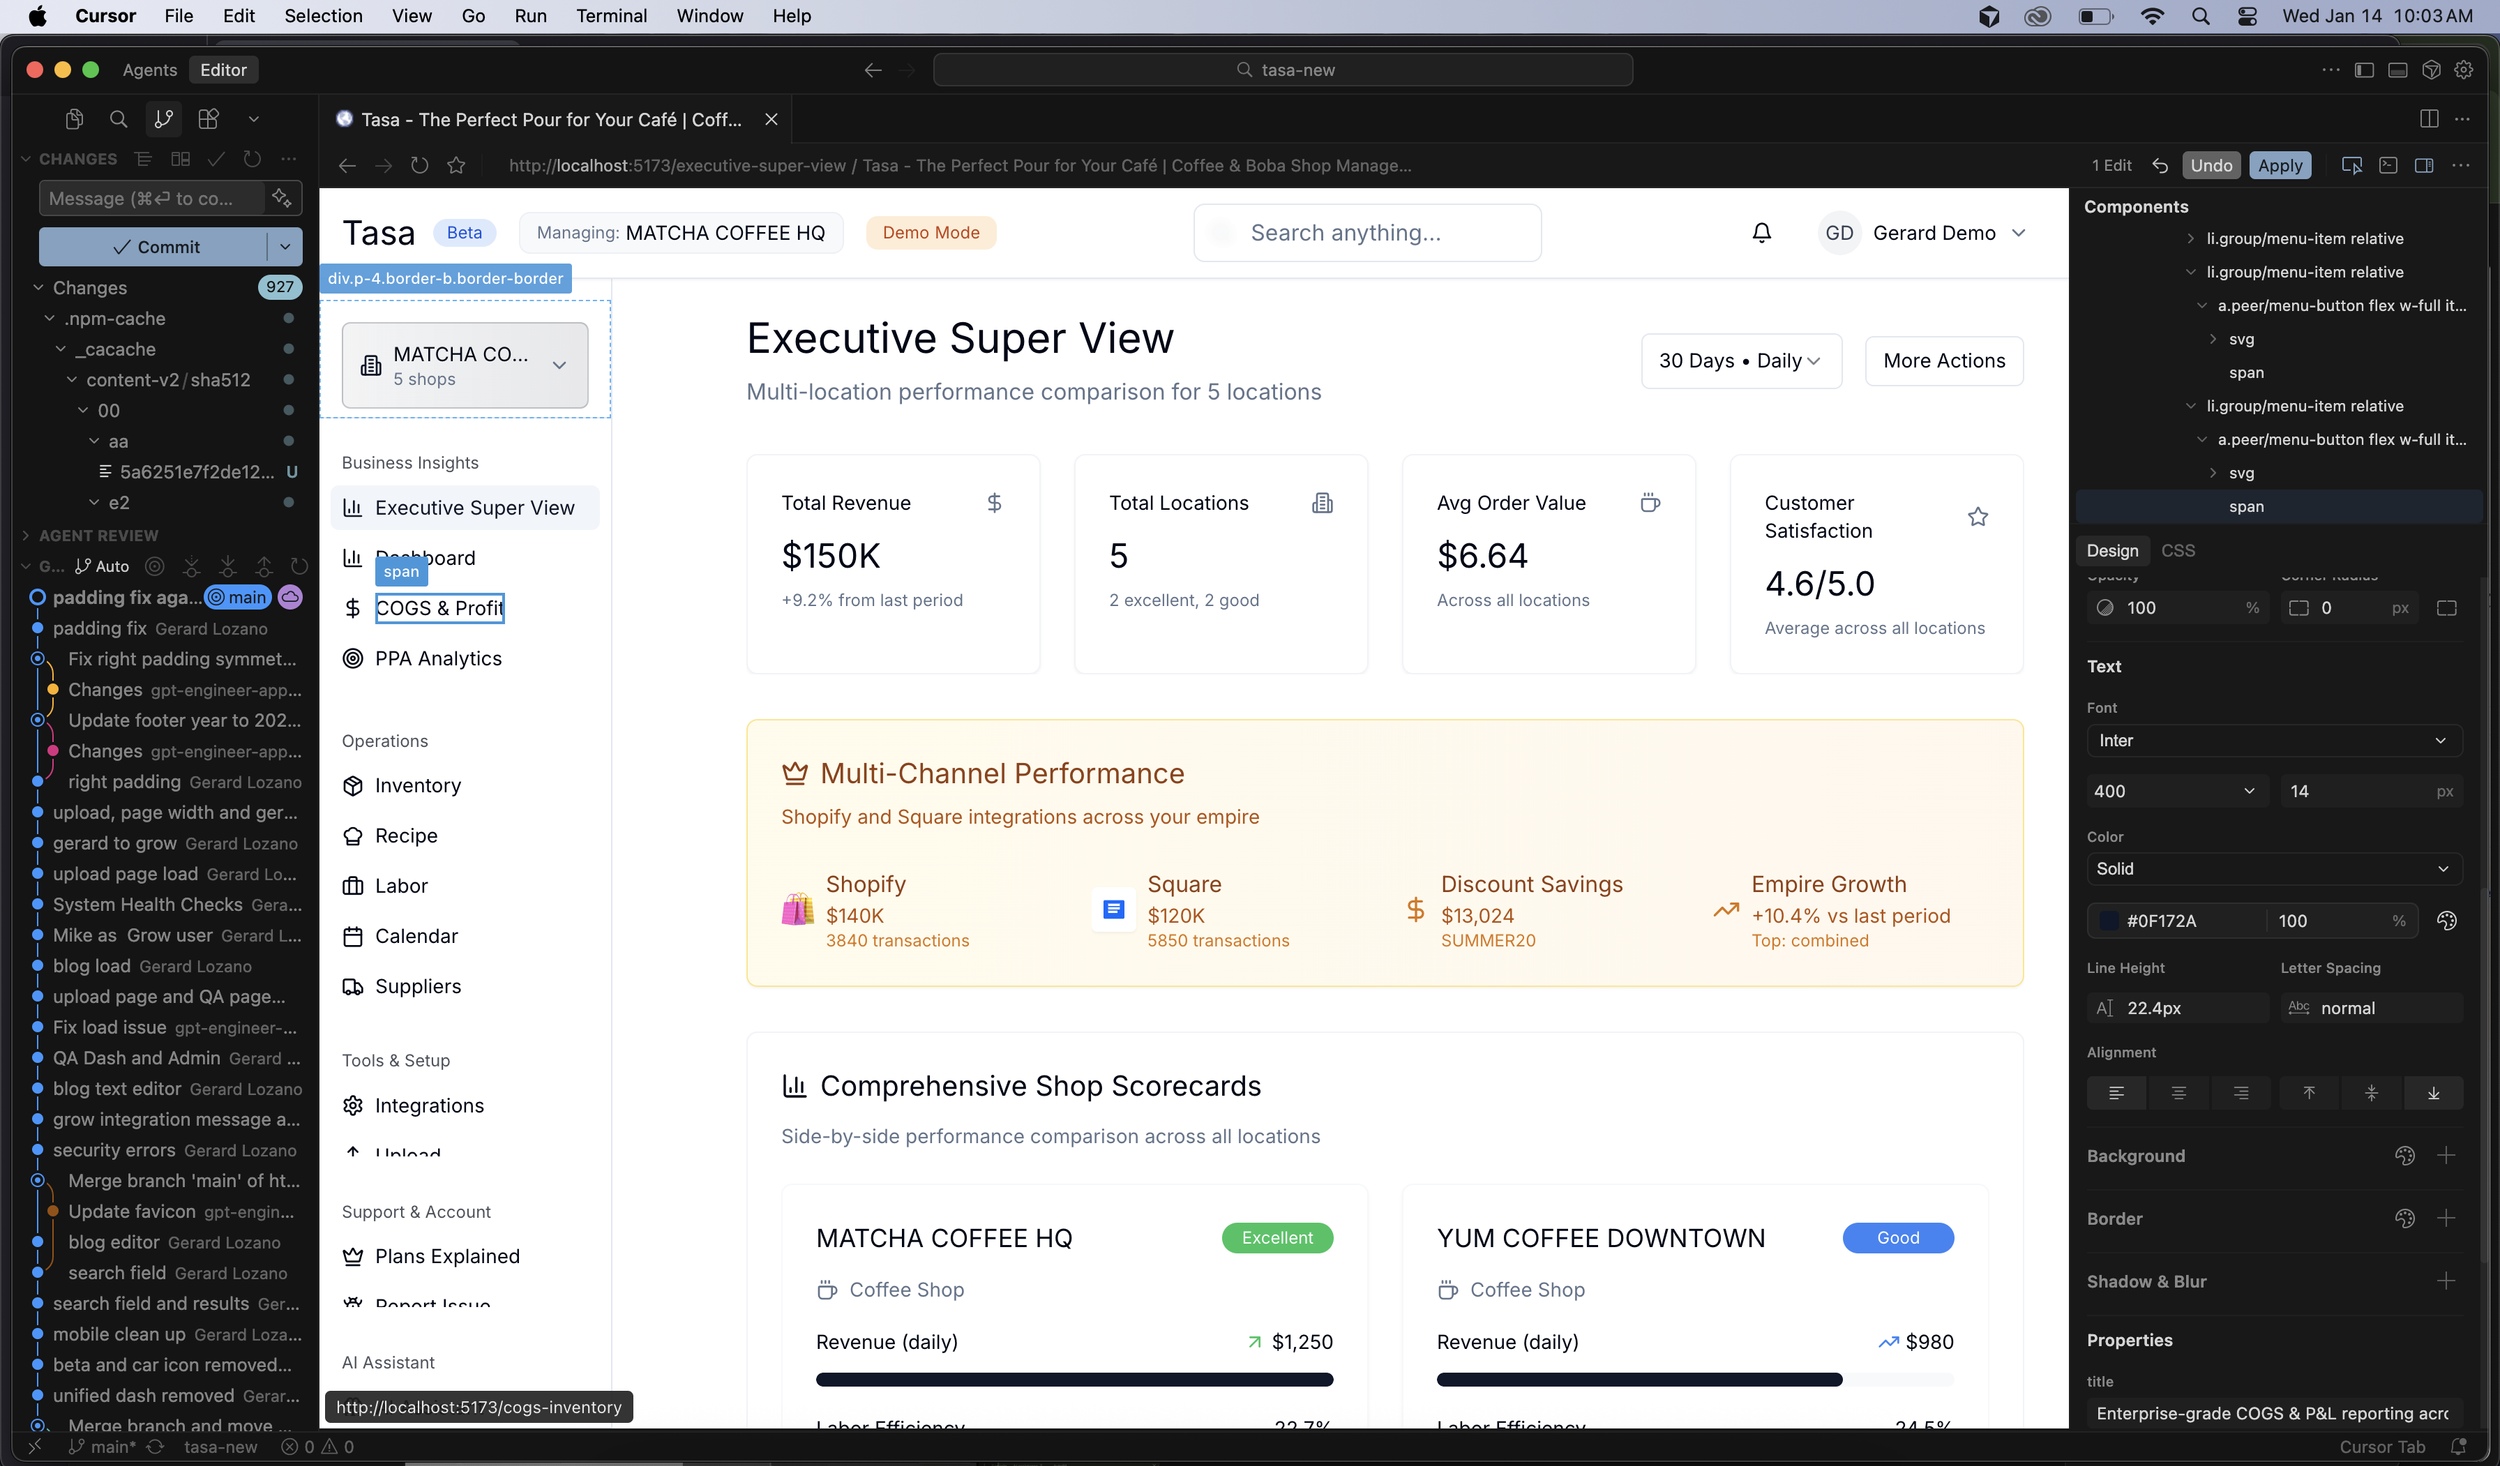This screenshot has height=1466, width=2500.
Task: Click the Extensions icon in sidebar toolbar
Action: [x=208, y=119]
